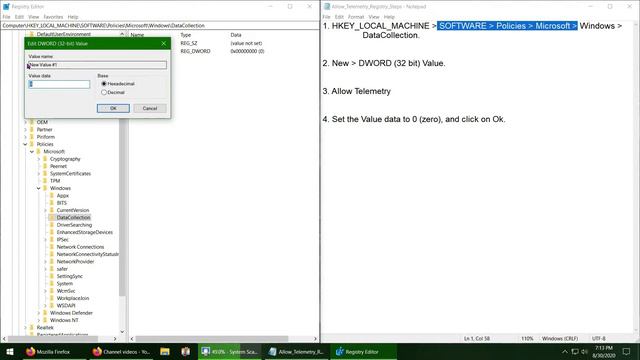Show hidden system tray icons
Screen dimensions: 640x360
click(565, 351)
